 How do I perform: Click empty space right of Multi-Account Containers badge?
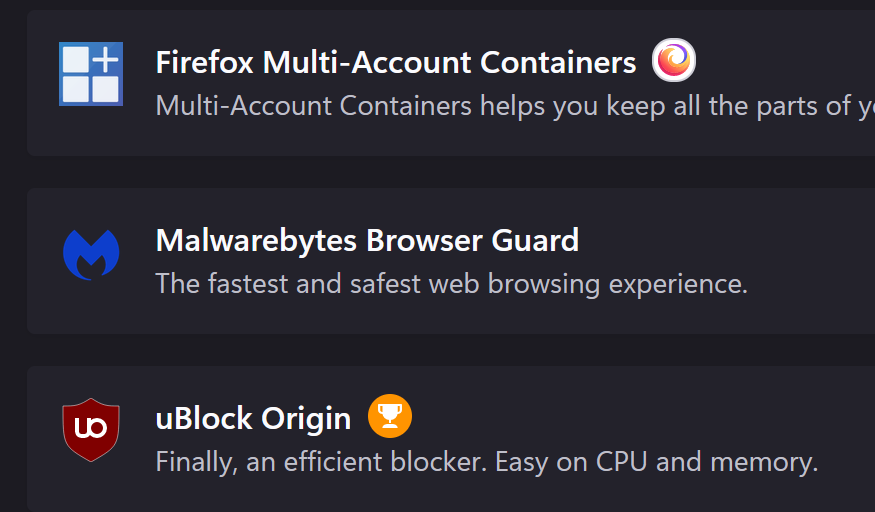780,62
